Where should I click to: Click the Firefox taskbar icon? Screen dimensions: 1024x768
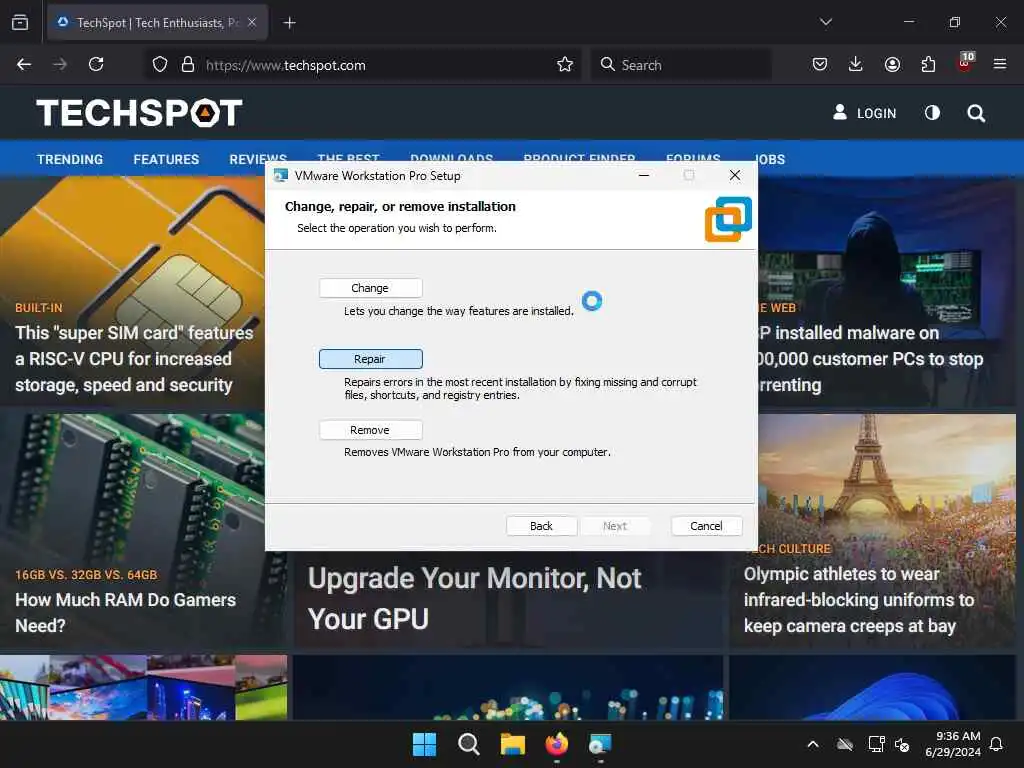point(556,744)
